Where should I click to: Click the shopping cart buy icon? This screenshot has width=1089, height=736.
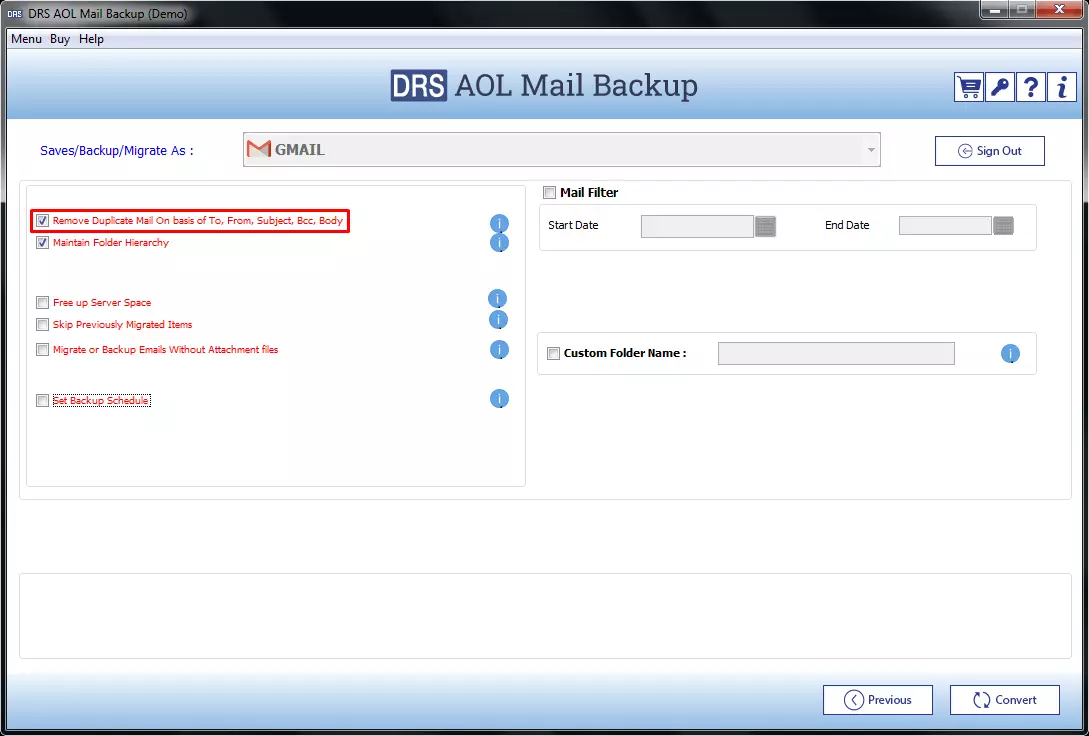[x=969, y=87]
